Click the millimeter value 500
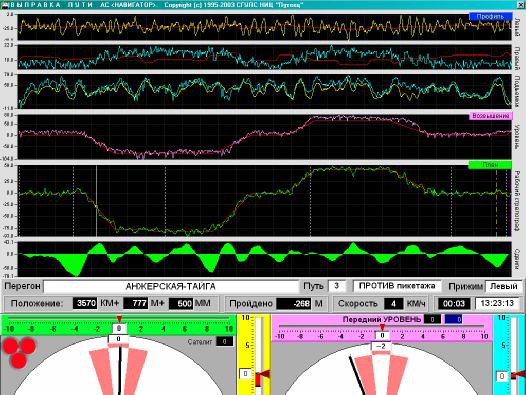 point(181,303)
